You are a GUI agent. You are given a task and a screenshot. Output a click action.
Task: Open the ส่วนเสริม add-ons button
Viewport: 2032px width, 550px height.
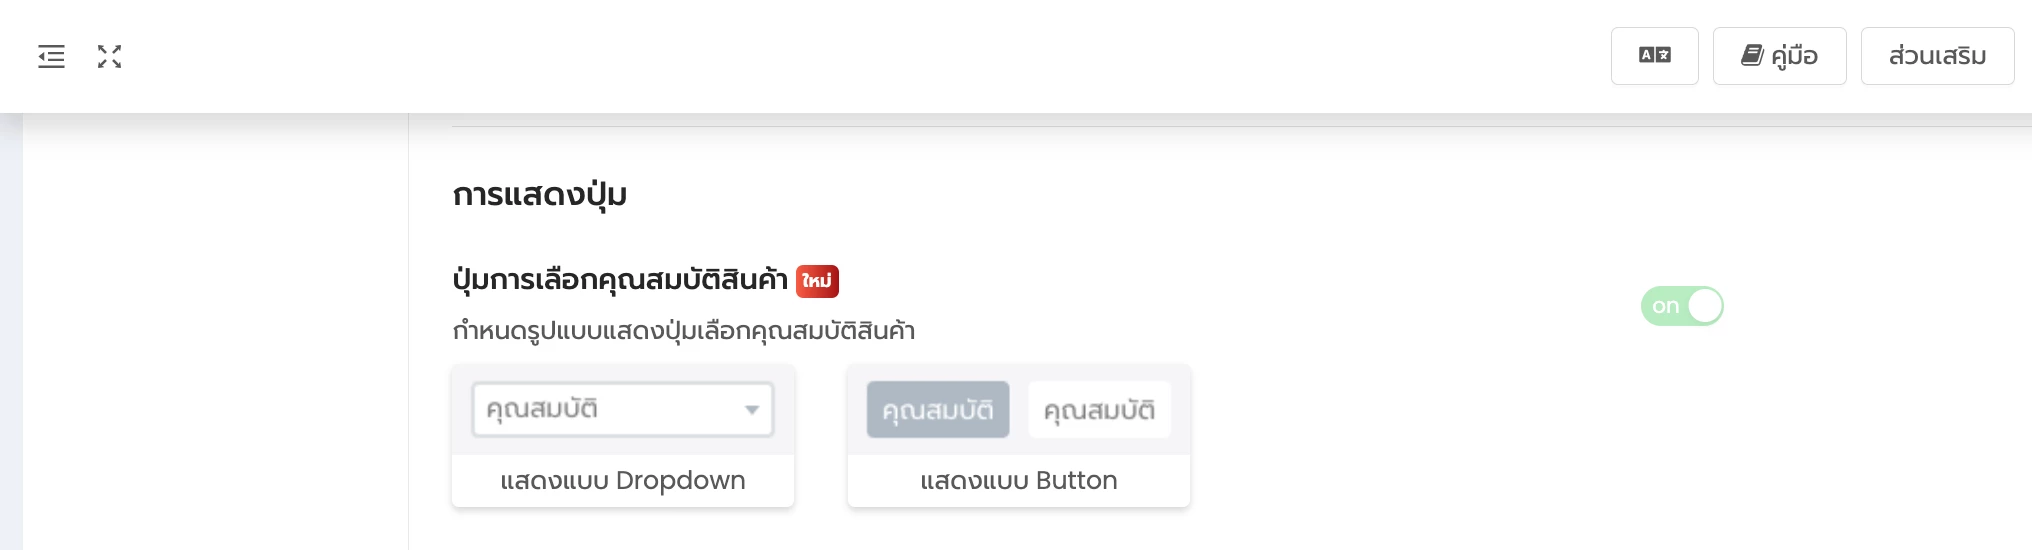(x=1938, y=56)
